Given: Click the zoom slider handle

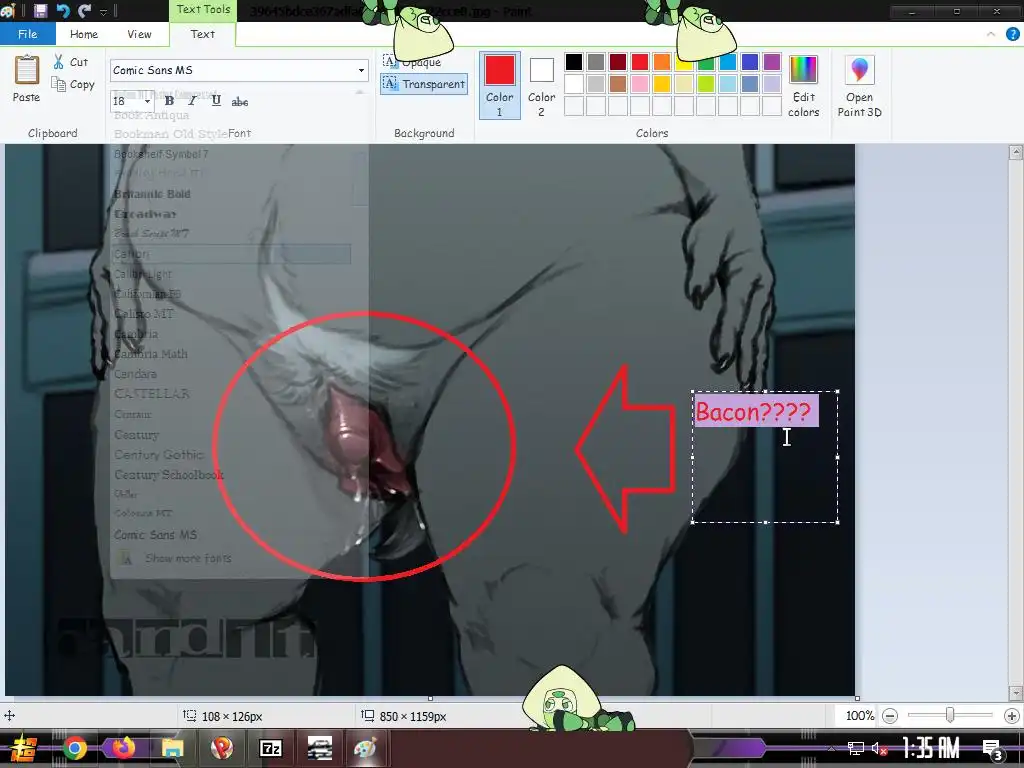Looking at the screenshot, I should tap(950, 715).
